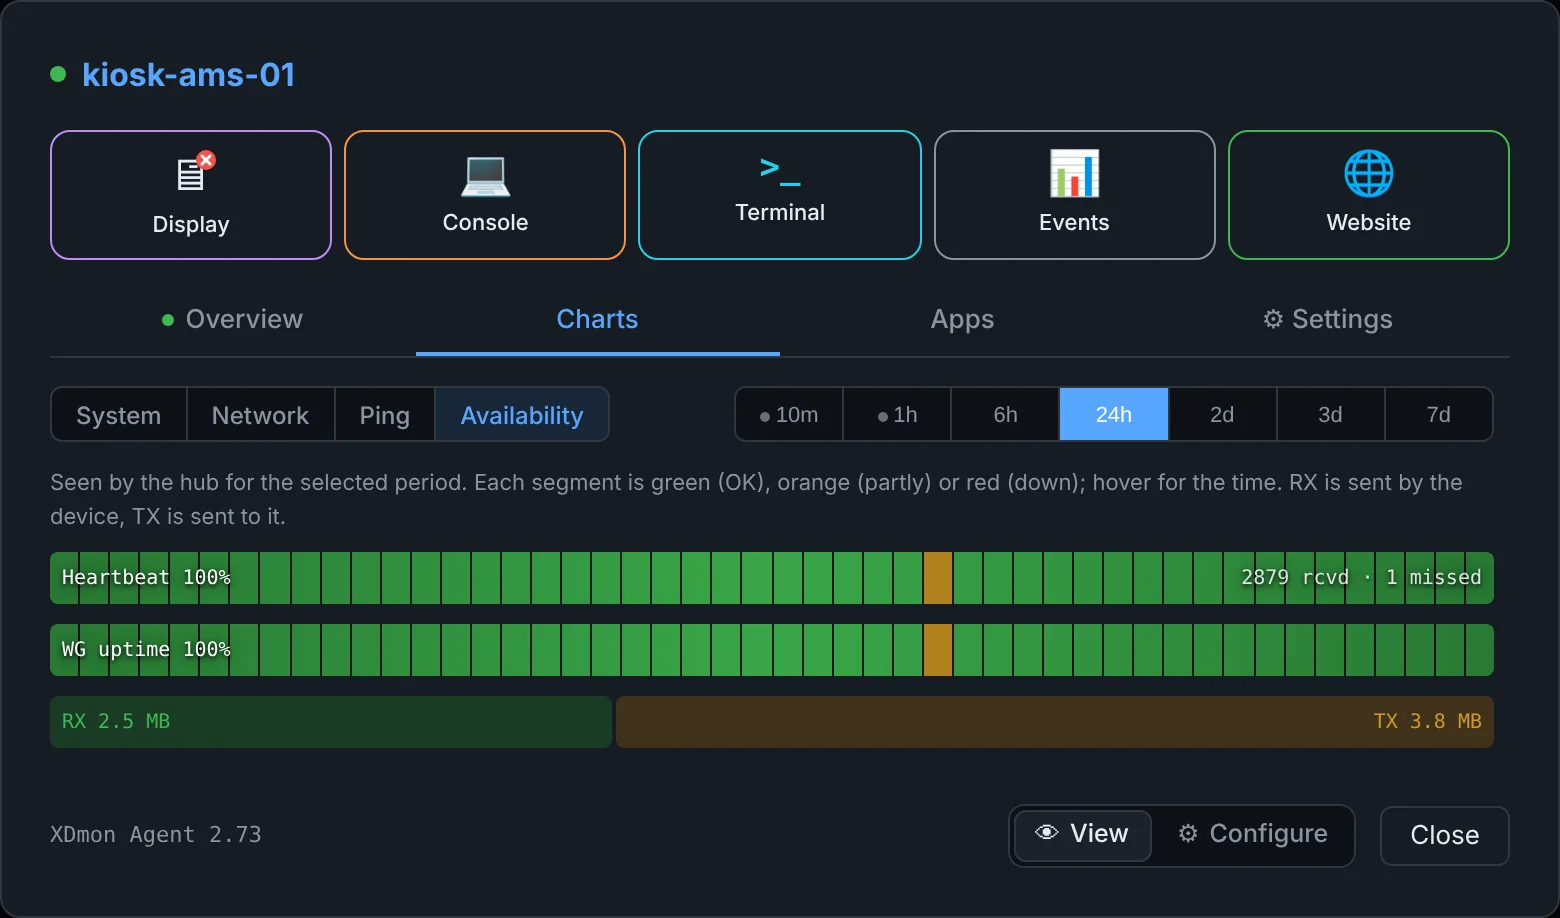The width and height of the screenshot is (1560, 918).
Task: Click the Heartbeat 100% label
Action: (x=146, y=577)
